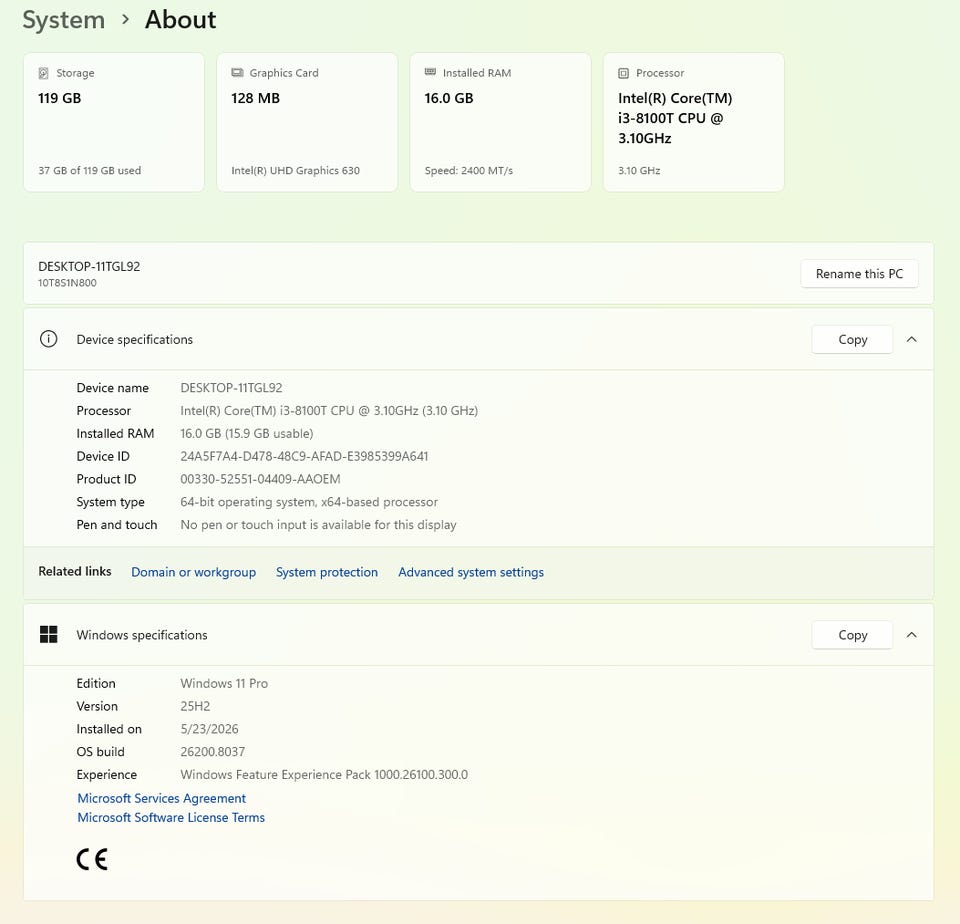Viewport: 960px width, 924px height.
Task: Click the Device ID label
Action: 103,456
